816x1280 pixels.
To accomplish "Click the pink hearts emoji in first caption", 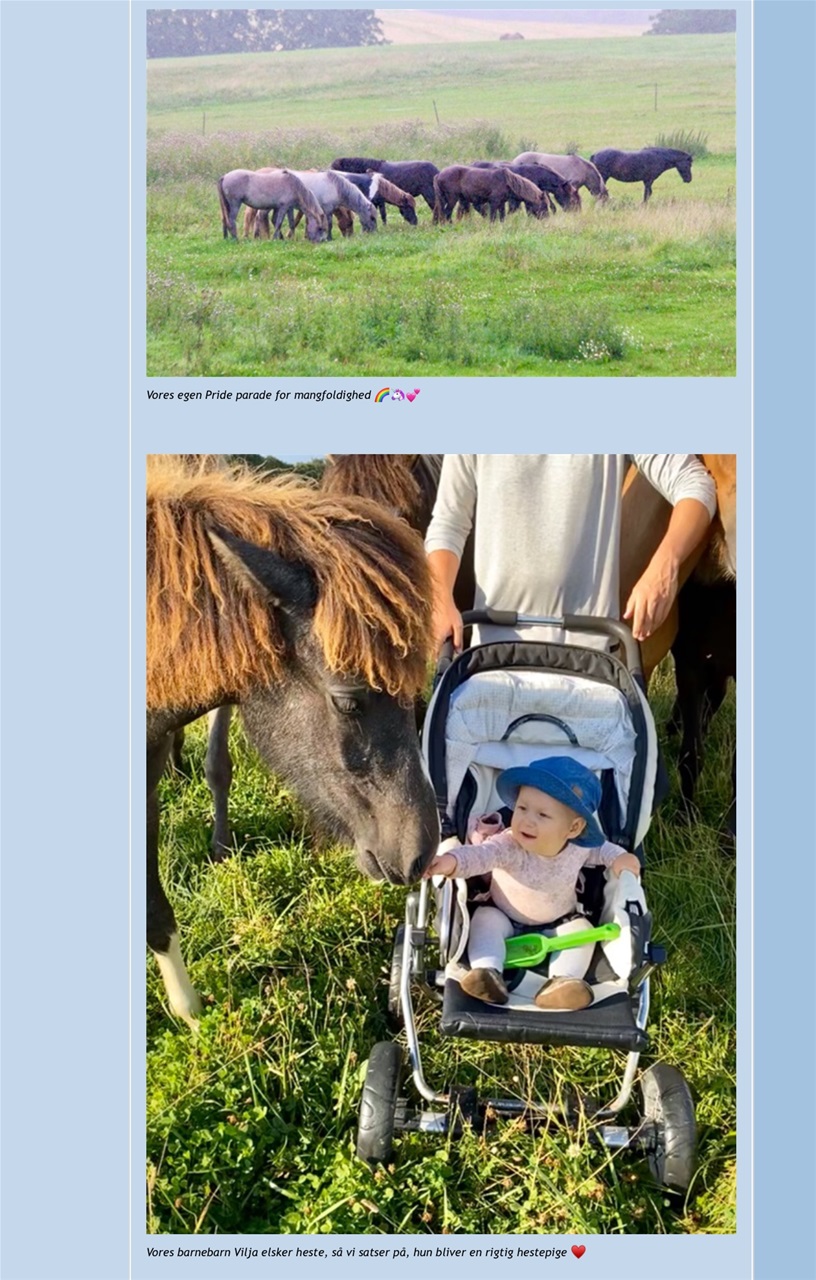I will (x=412, y=395).
